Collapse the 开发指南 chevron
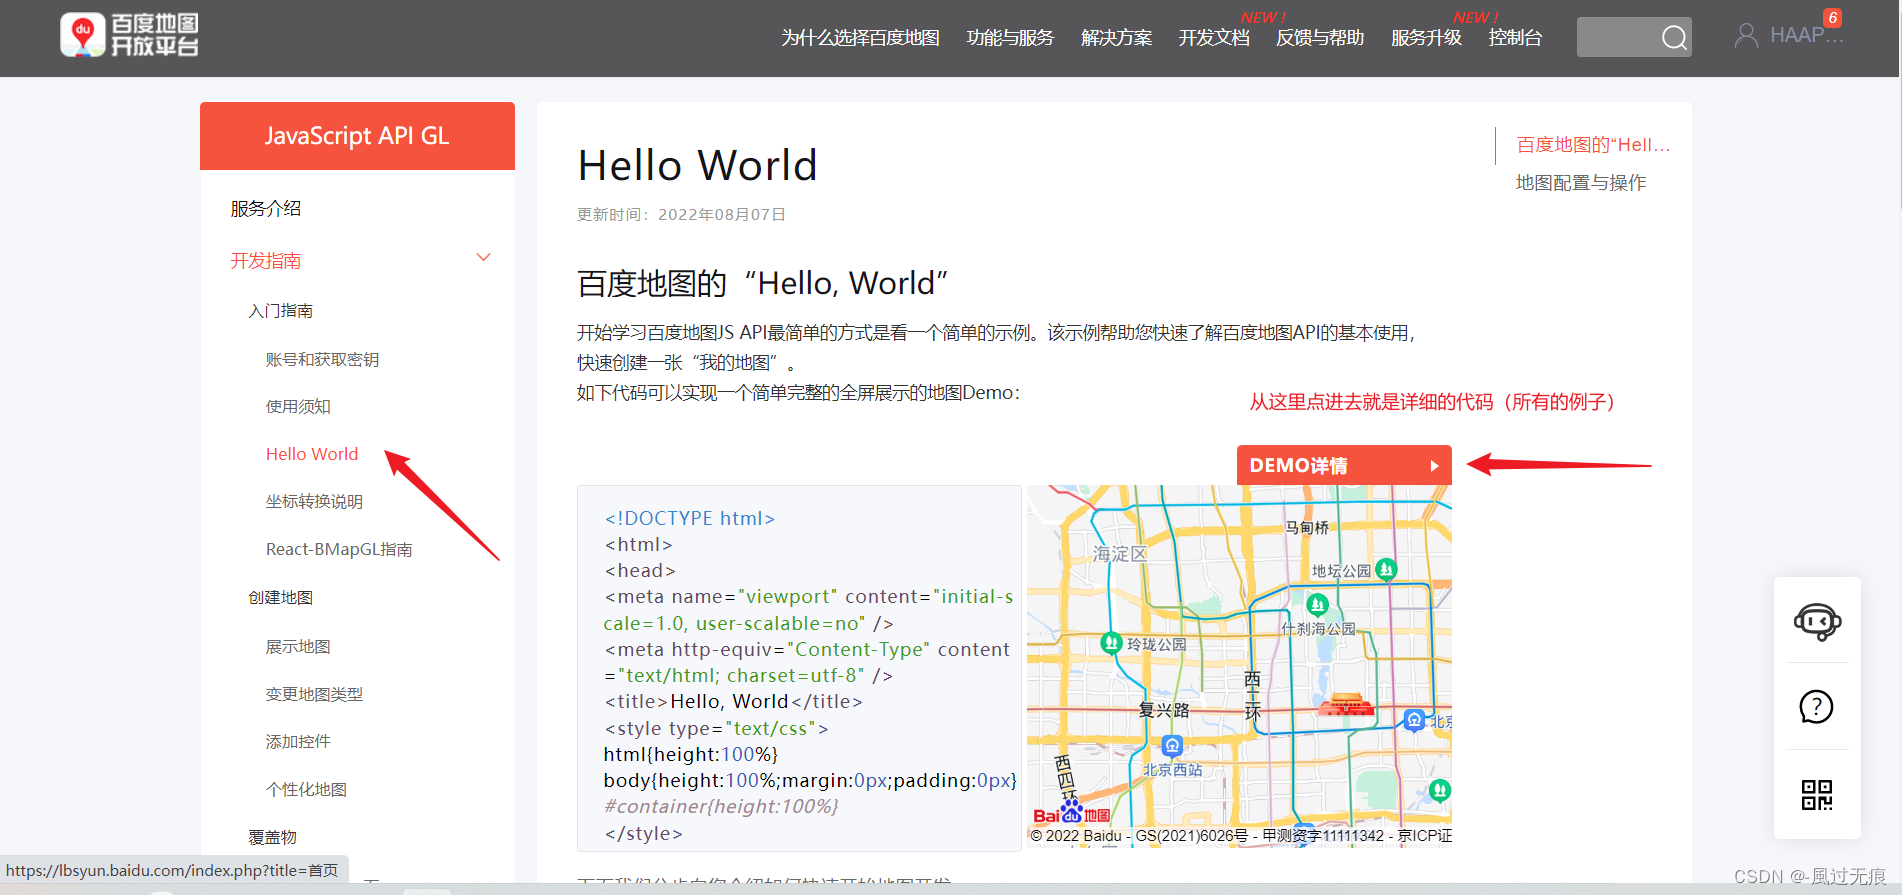This screenshot has width=1902, height=895. tap(484, 258)
